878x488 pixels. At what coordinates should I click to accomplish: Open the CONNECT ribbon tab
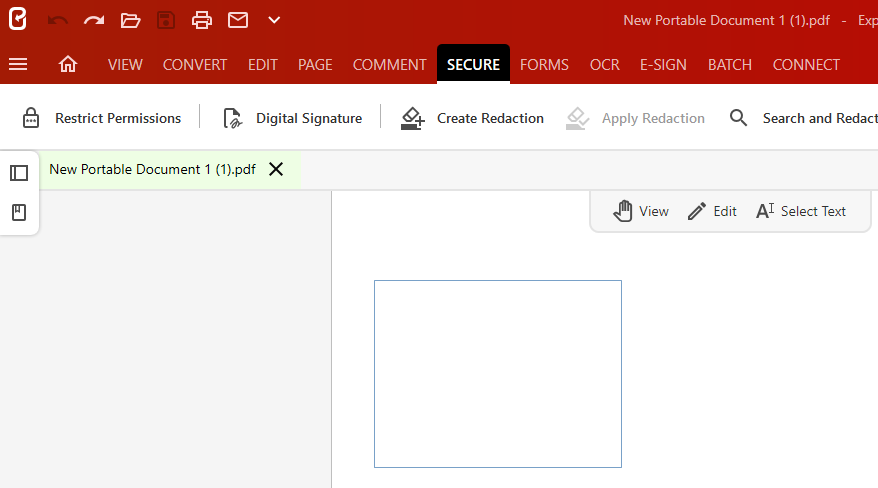(806, 65)
